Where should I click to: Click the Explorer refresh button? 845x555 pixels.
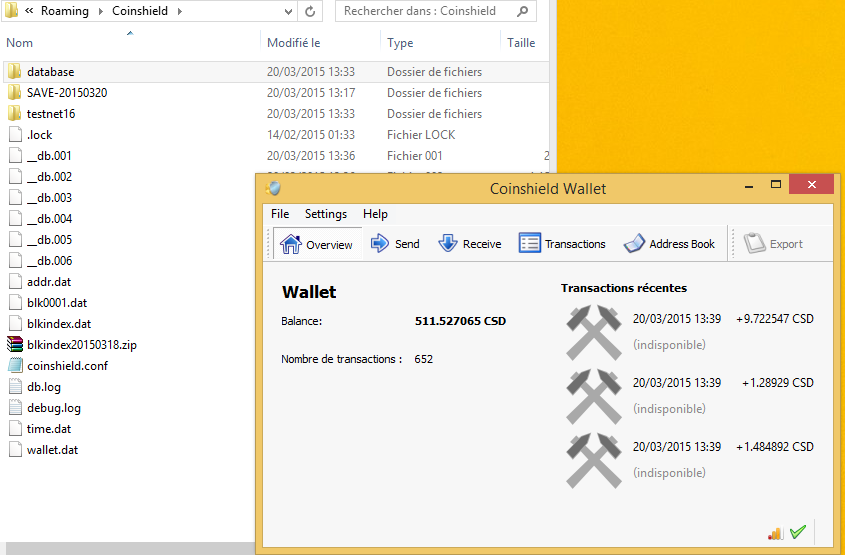[x=310, y=11]
